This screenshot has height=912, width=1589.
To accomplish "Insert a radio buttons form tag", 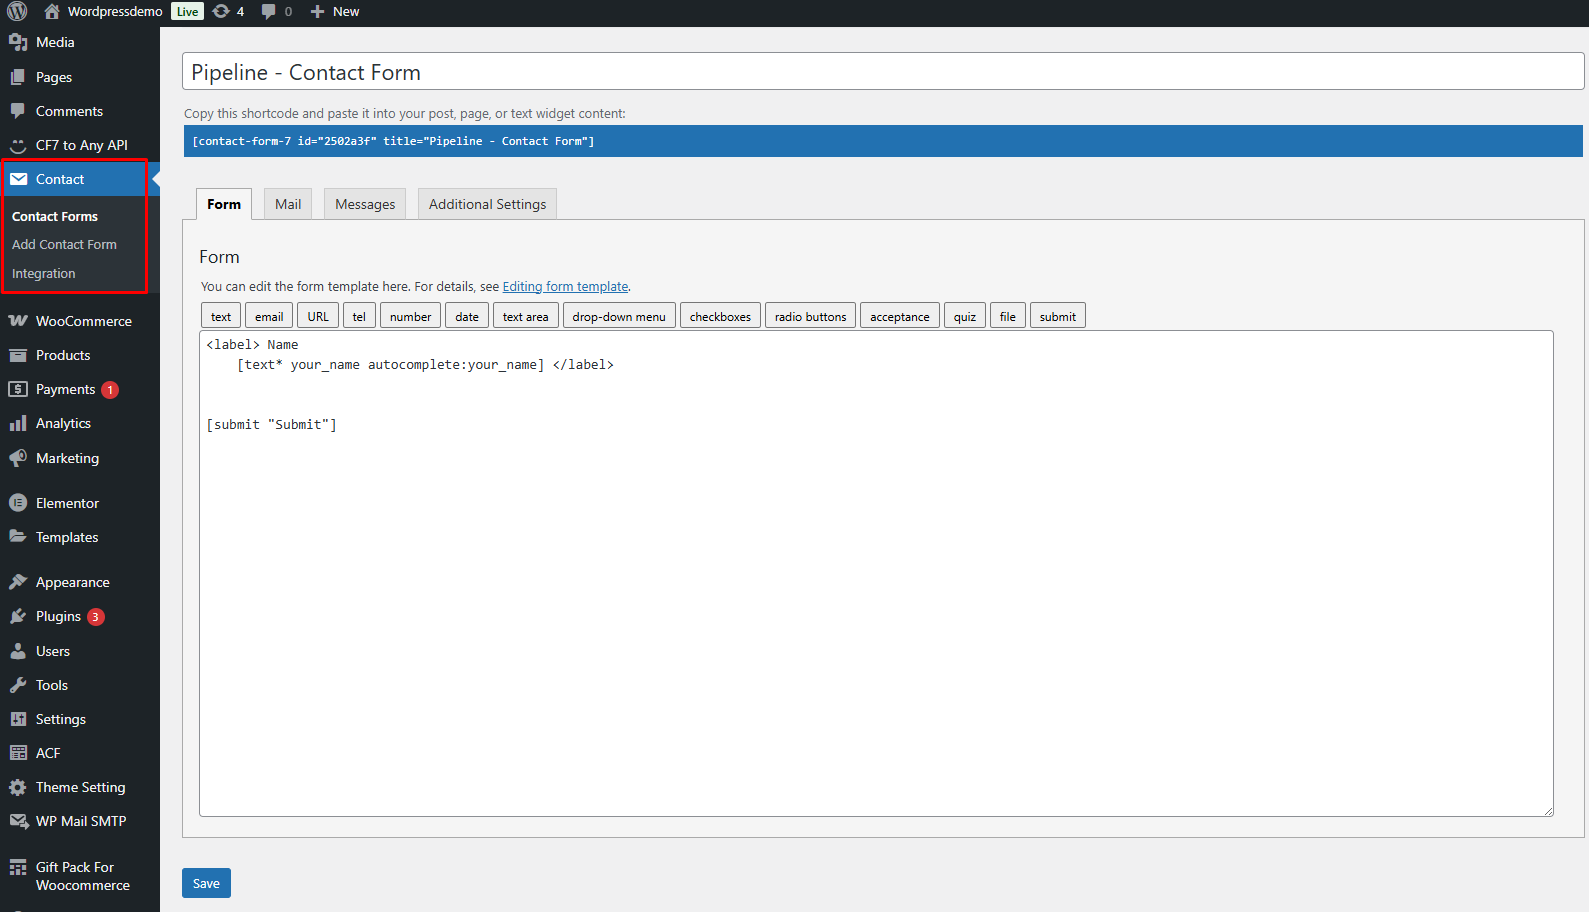I will tap(810, 316).
